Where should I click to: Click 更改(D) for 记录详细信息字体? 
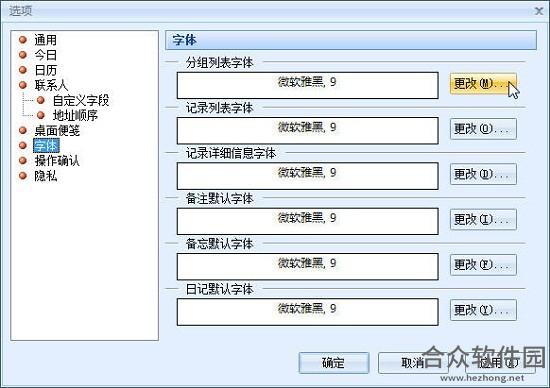[483, 174]
